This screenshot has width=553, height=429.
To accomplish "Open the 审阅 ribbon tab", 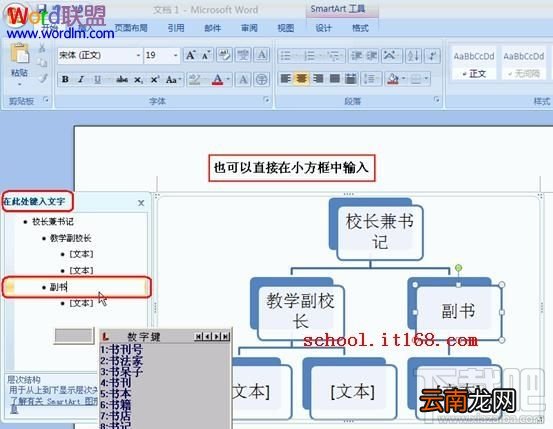I will pyautogui.click(x=249, y=28).
